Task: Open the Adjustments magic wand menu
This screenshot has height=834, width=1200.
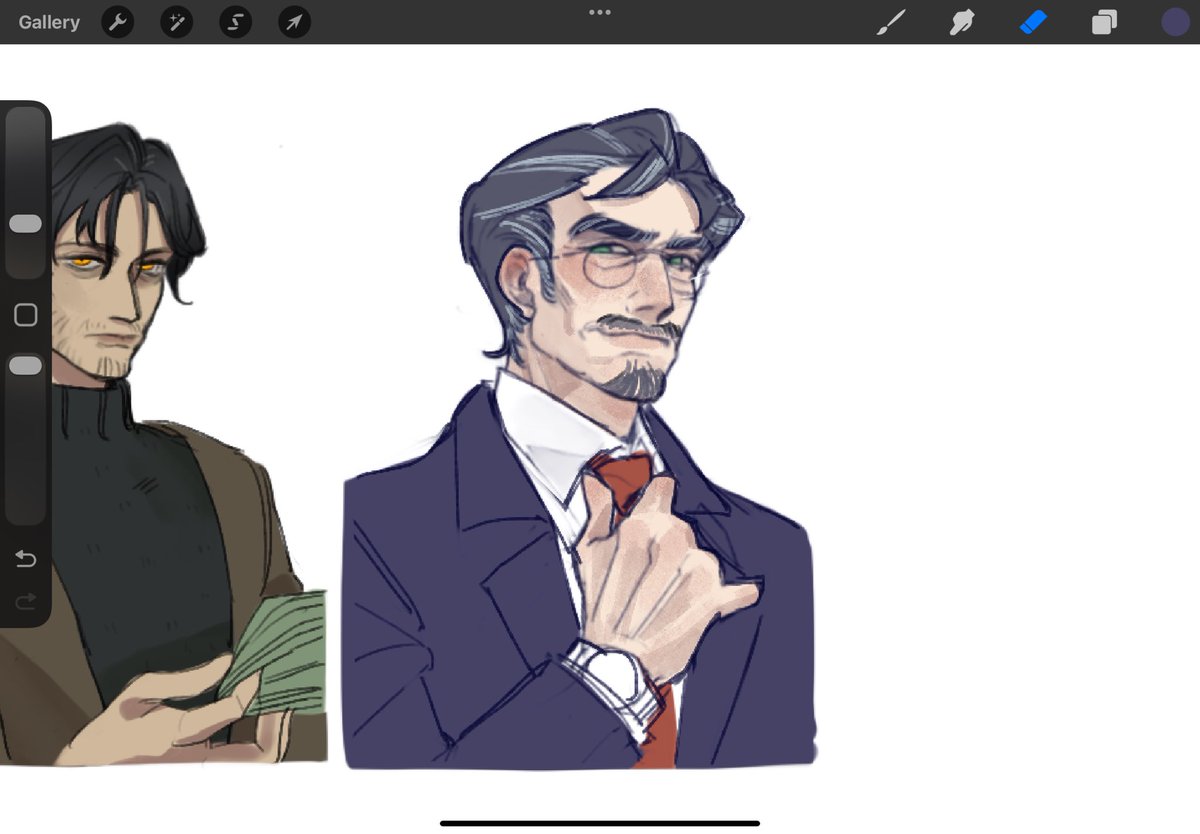Action: point(177,22)
